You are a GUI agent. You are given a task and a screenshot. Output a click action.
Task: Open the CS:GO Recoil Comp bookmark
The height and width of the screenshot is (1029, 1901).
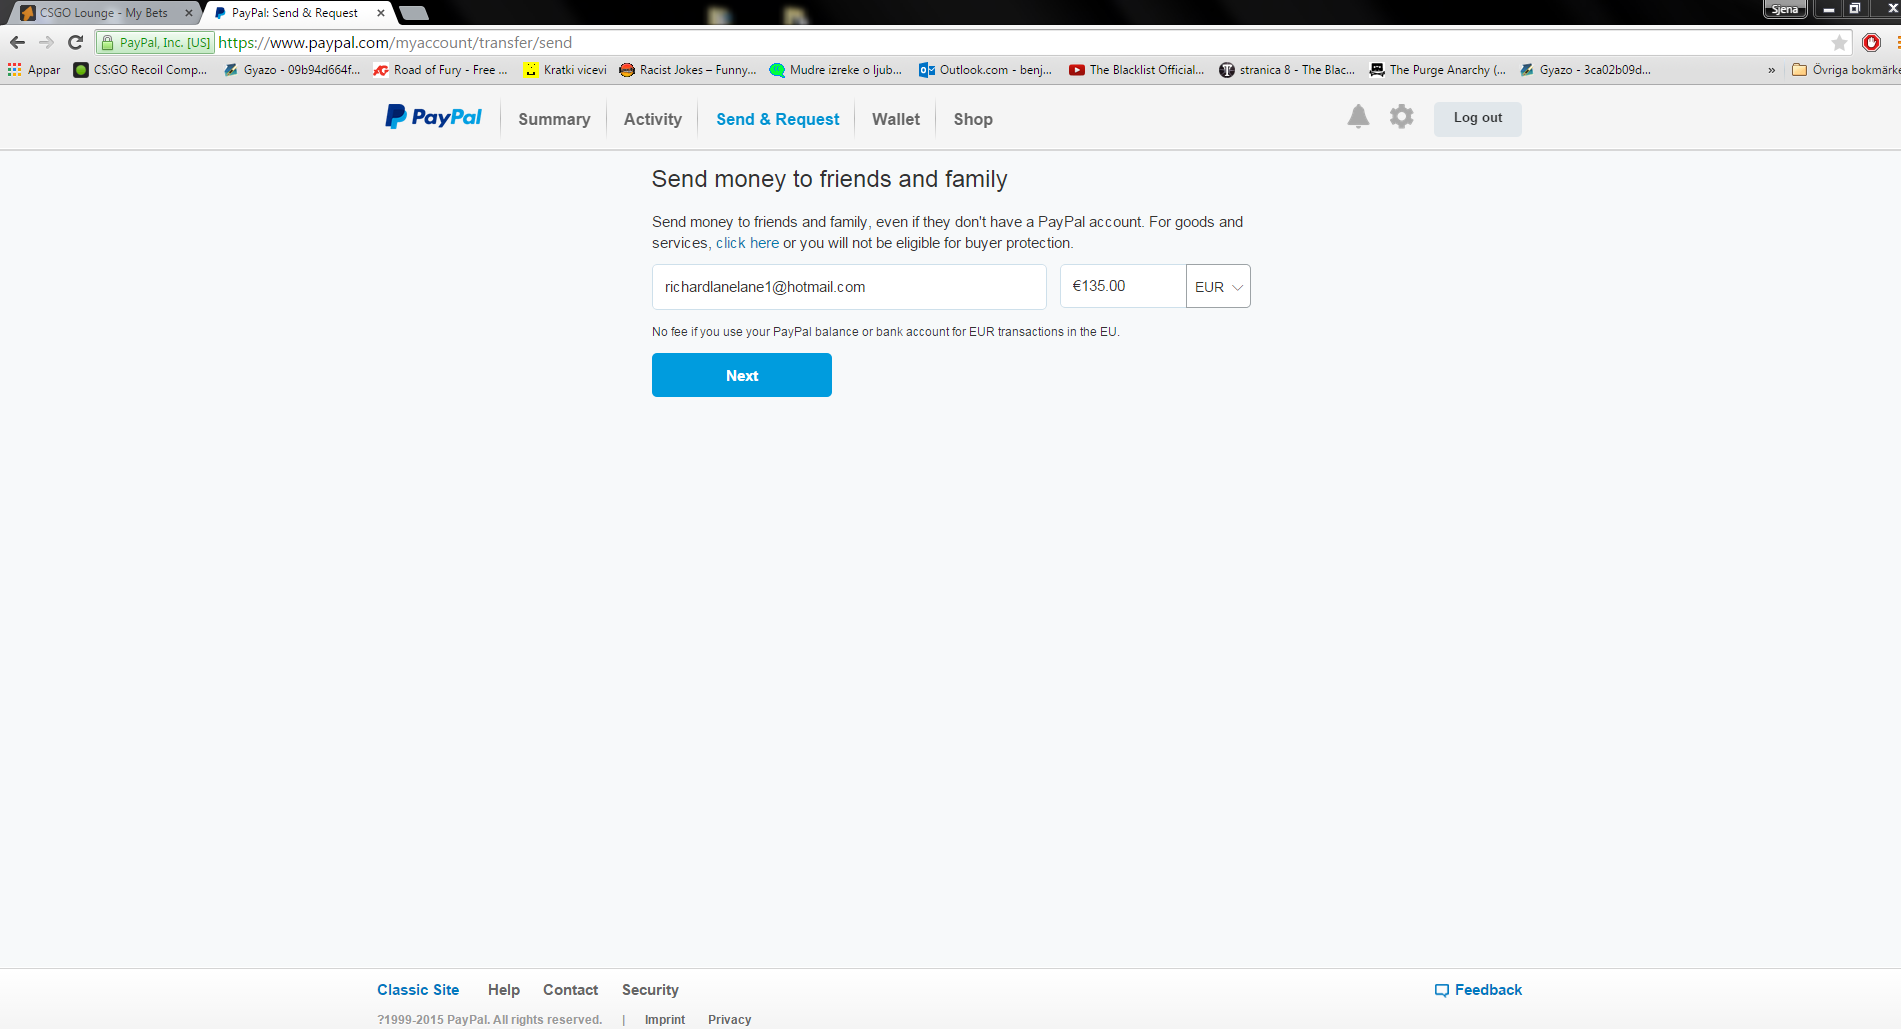coord(141,70)
